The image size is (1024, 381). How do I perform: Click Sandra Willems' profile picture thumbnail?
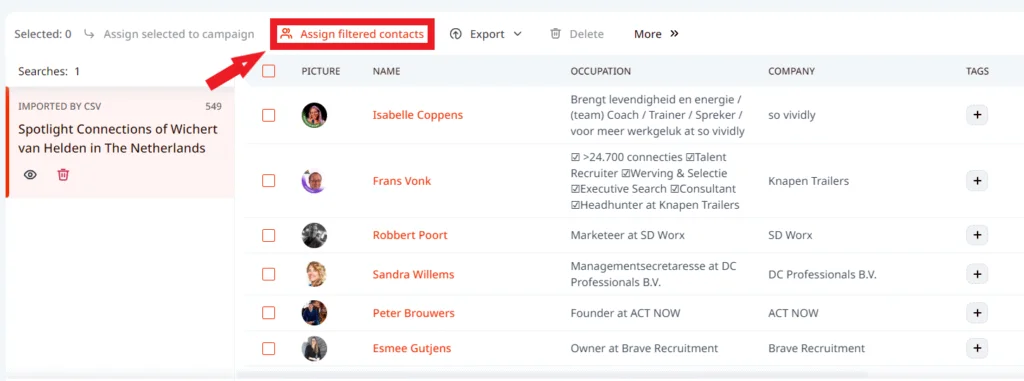(314, 274)
